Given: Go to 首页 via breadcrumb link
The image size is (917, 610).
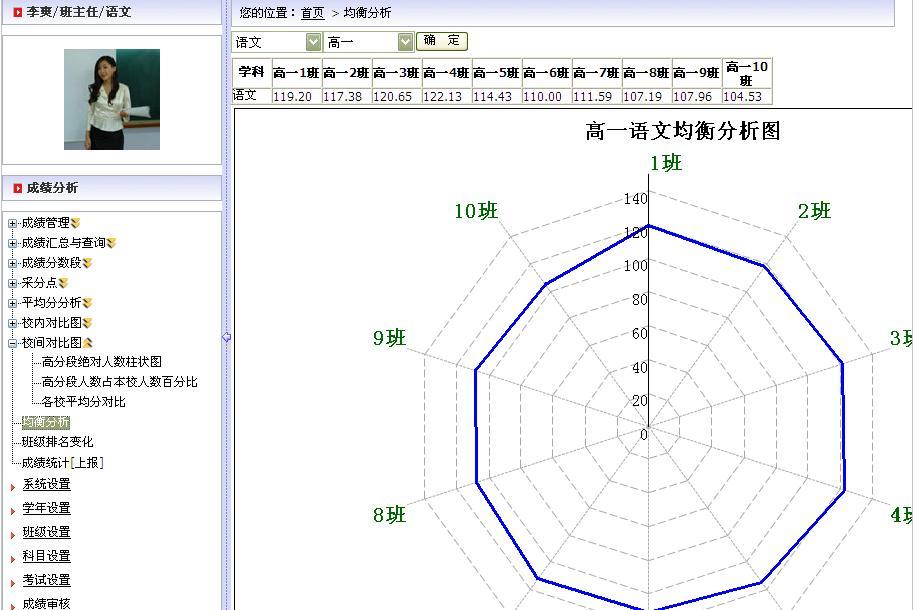Looking at the screenshot, I should point(312,13).
